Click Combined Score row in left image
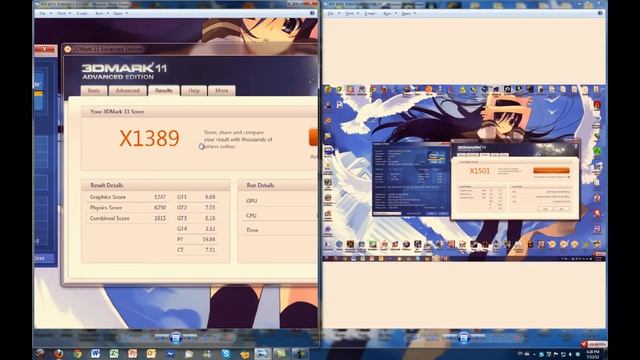The height and width of the screenshot is (360, 640). pos(128,218)
